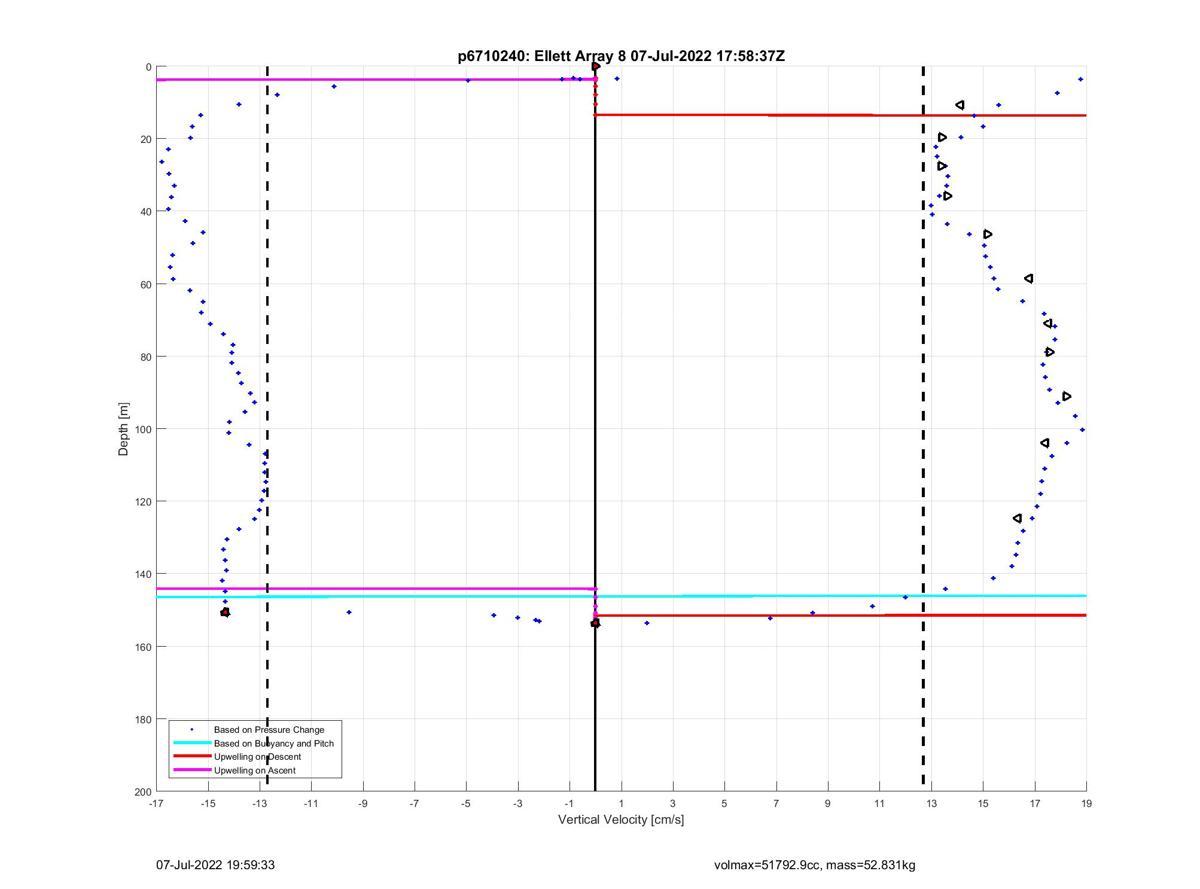
Task: Click the red marker on the zero line near 153 m
Action: 595,623
